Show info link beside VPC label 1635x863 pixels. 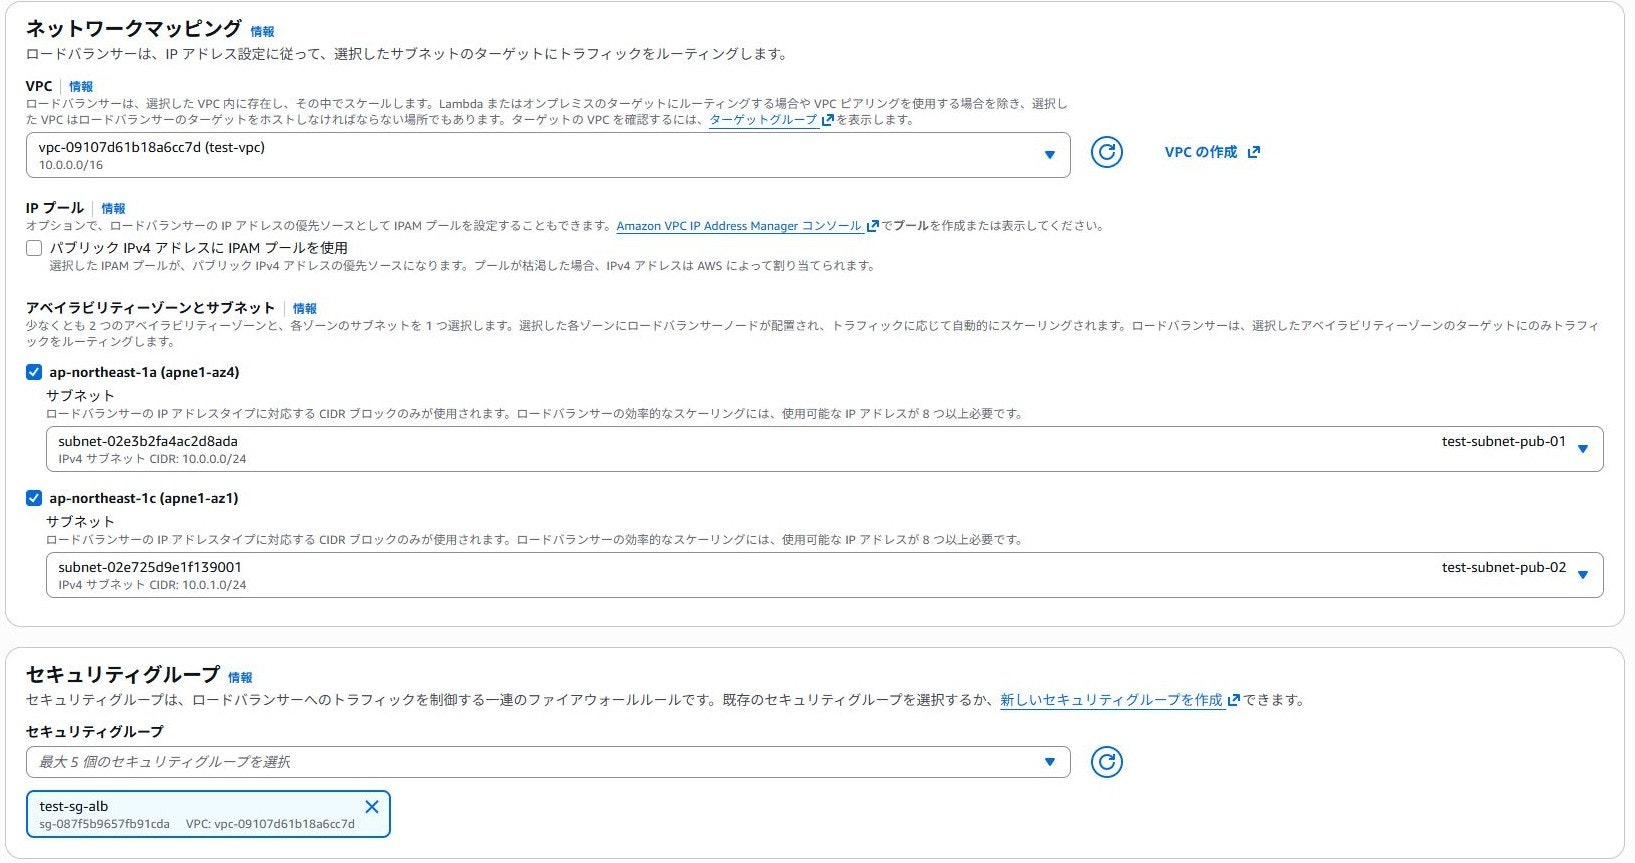(x=81, y=87)
